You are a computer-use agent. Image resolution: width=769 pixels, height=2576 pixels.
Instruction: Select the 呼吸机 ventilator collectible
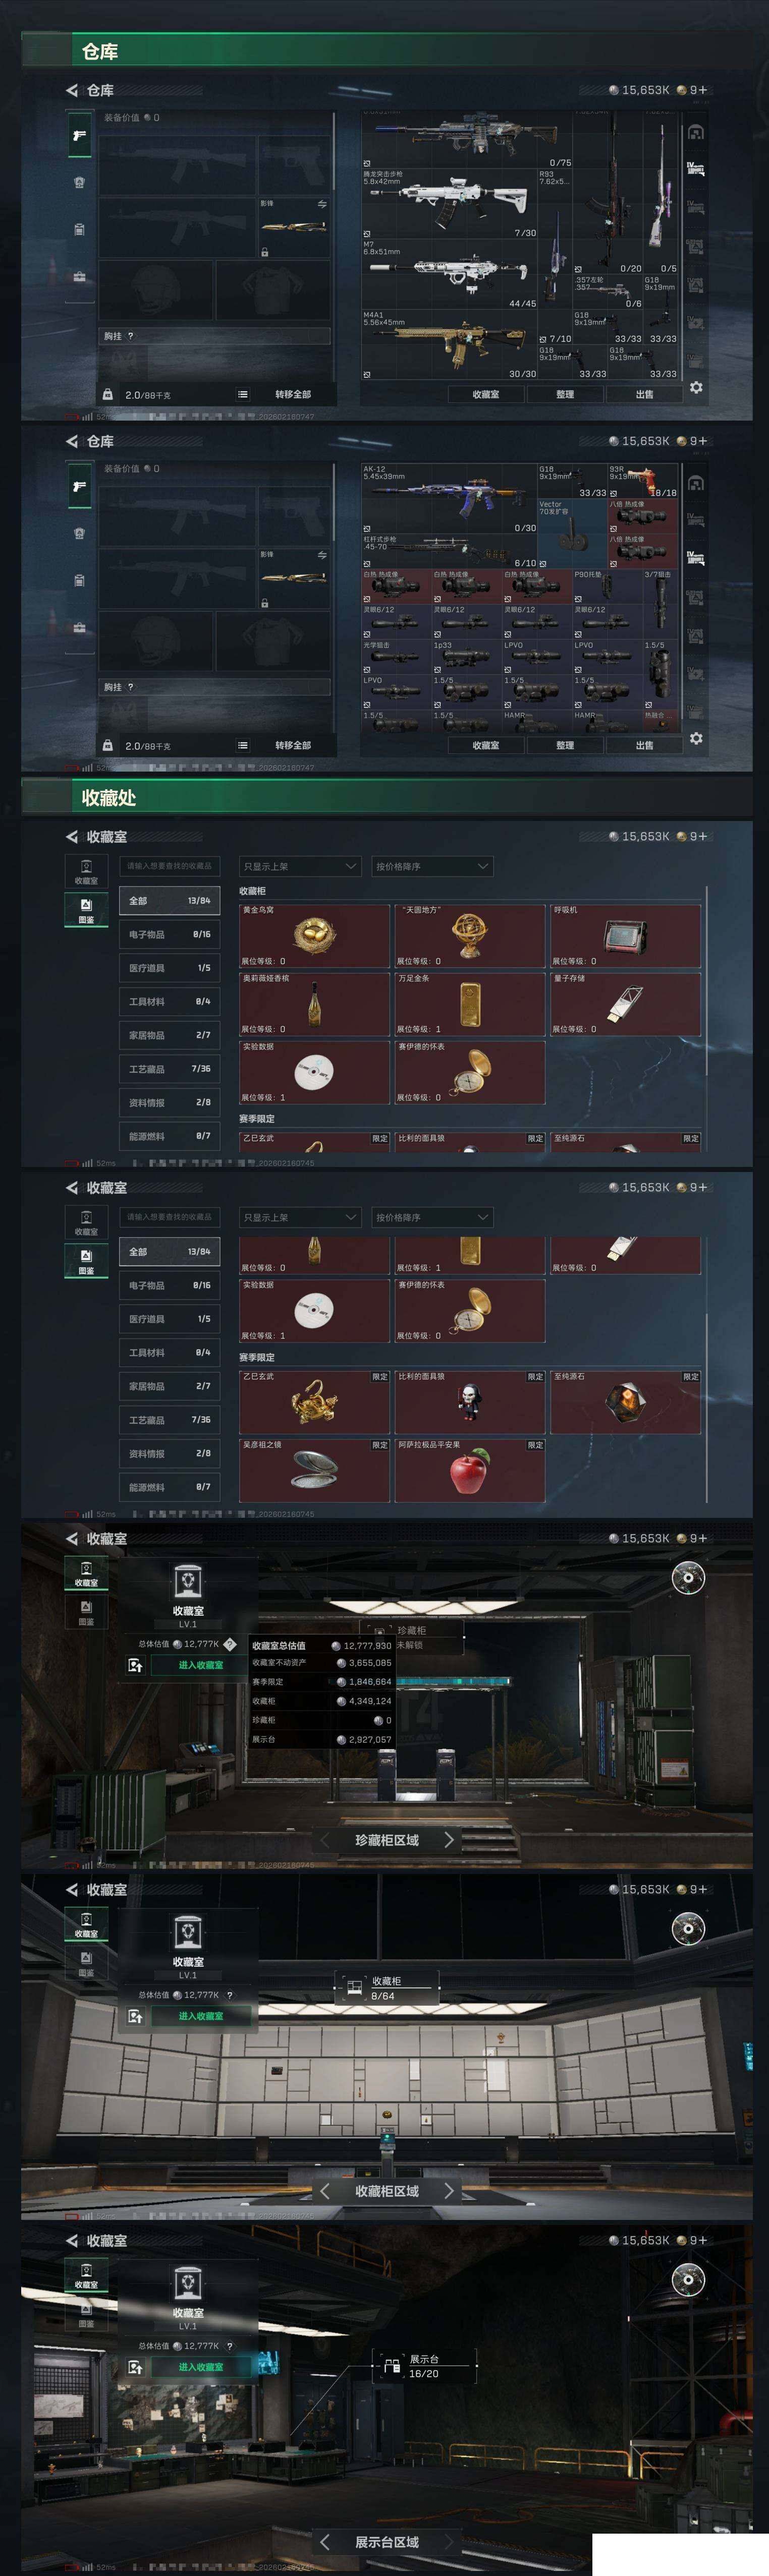pos(626,936)
